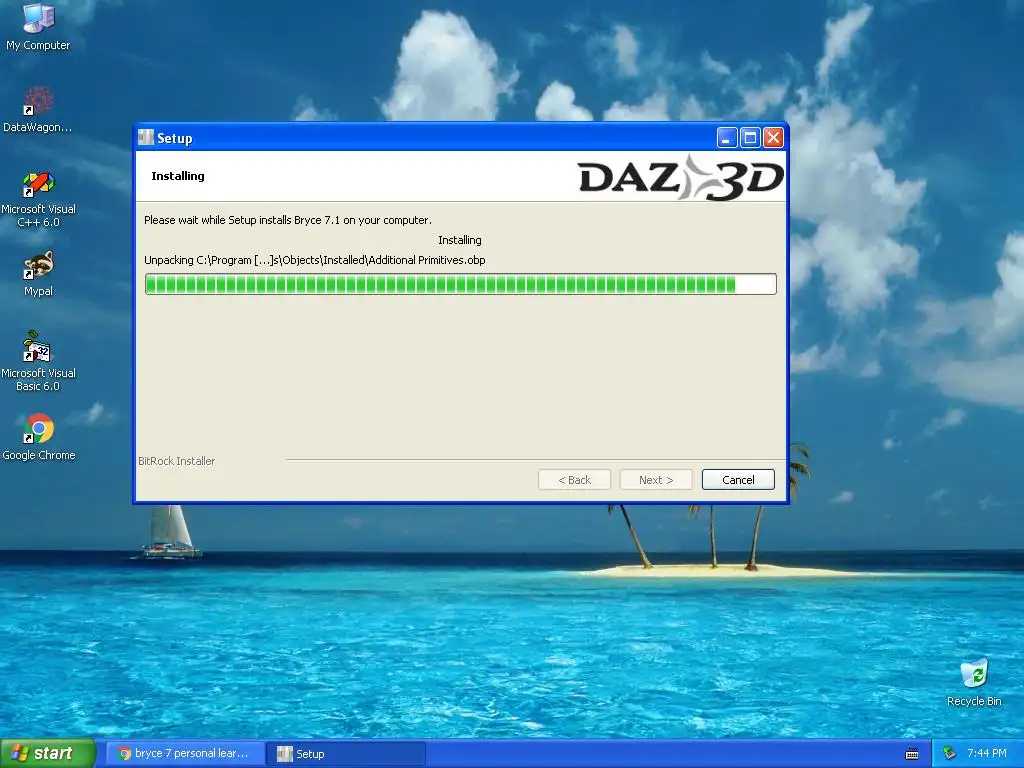Open the Recycle Bin

974,682
